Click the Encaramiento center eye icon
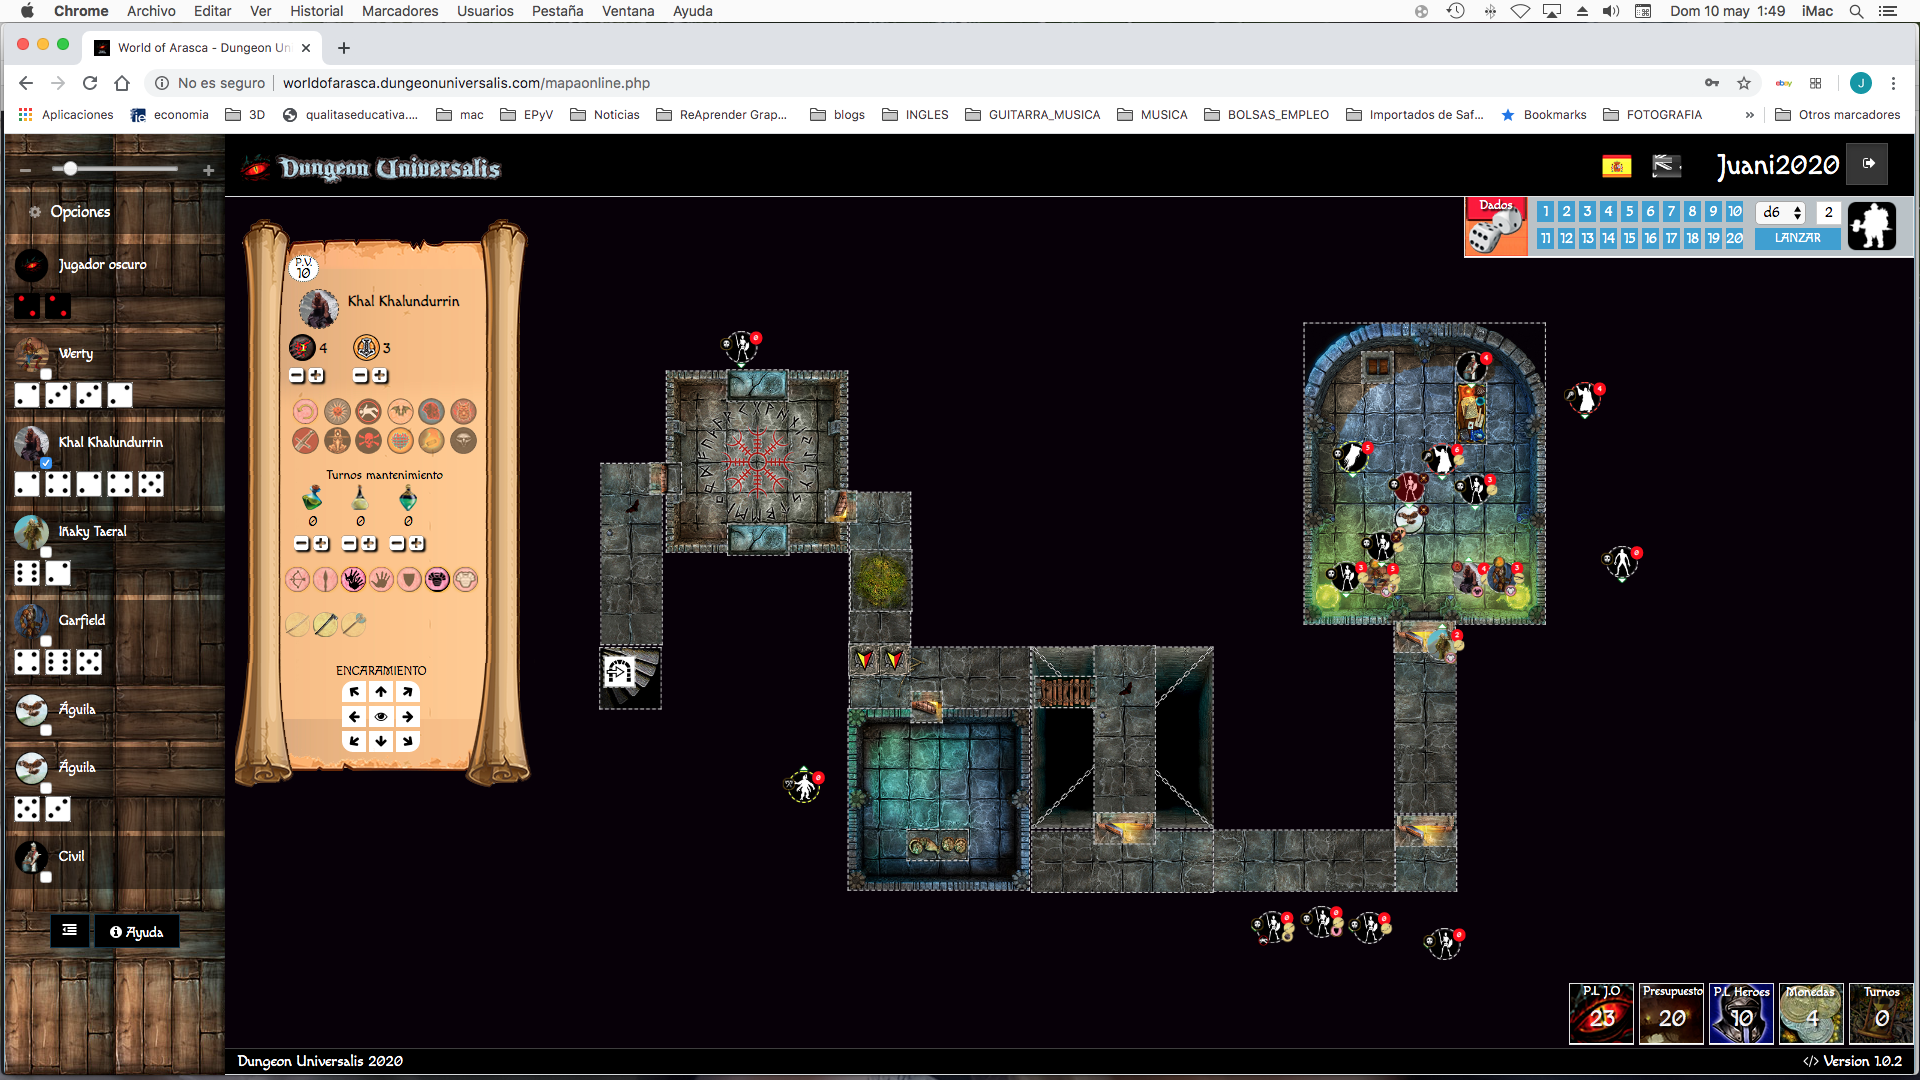1920x1080 pixels. 381,717
